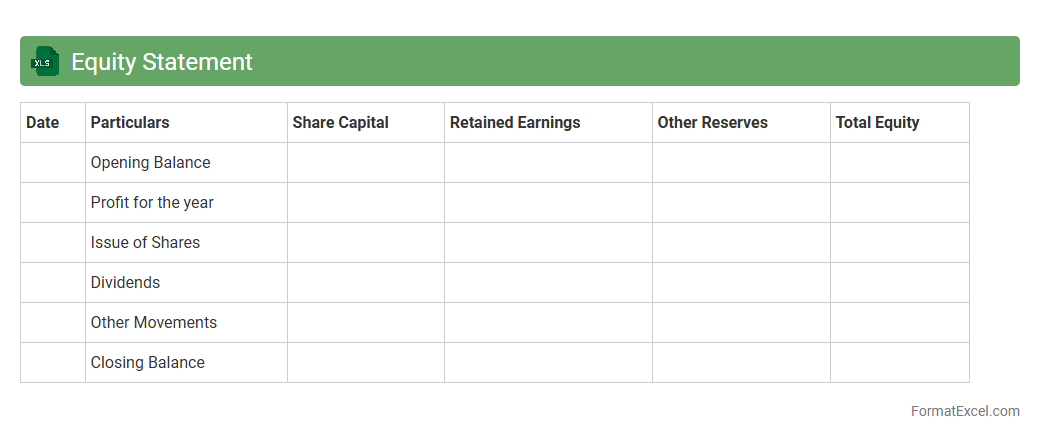This screenshot has height=440, width=1040.
Task: Click the Other Movements row label
Action: click(153, 323)
